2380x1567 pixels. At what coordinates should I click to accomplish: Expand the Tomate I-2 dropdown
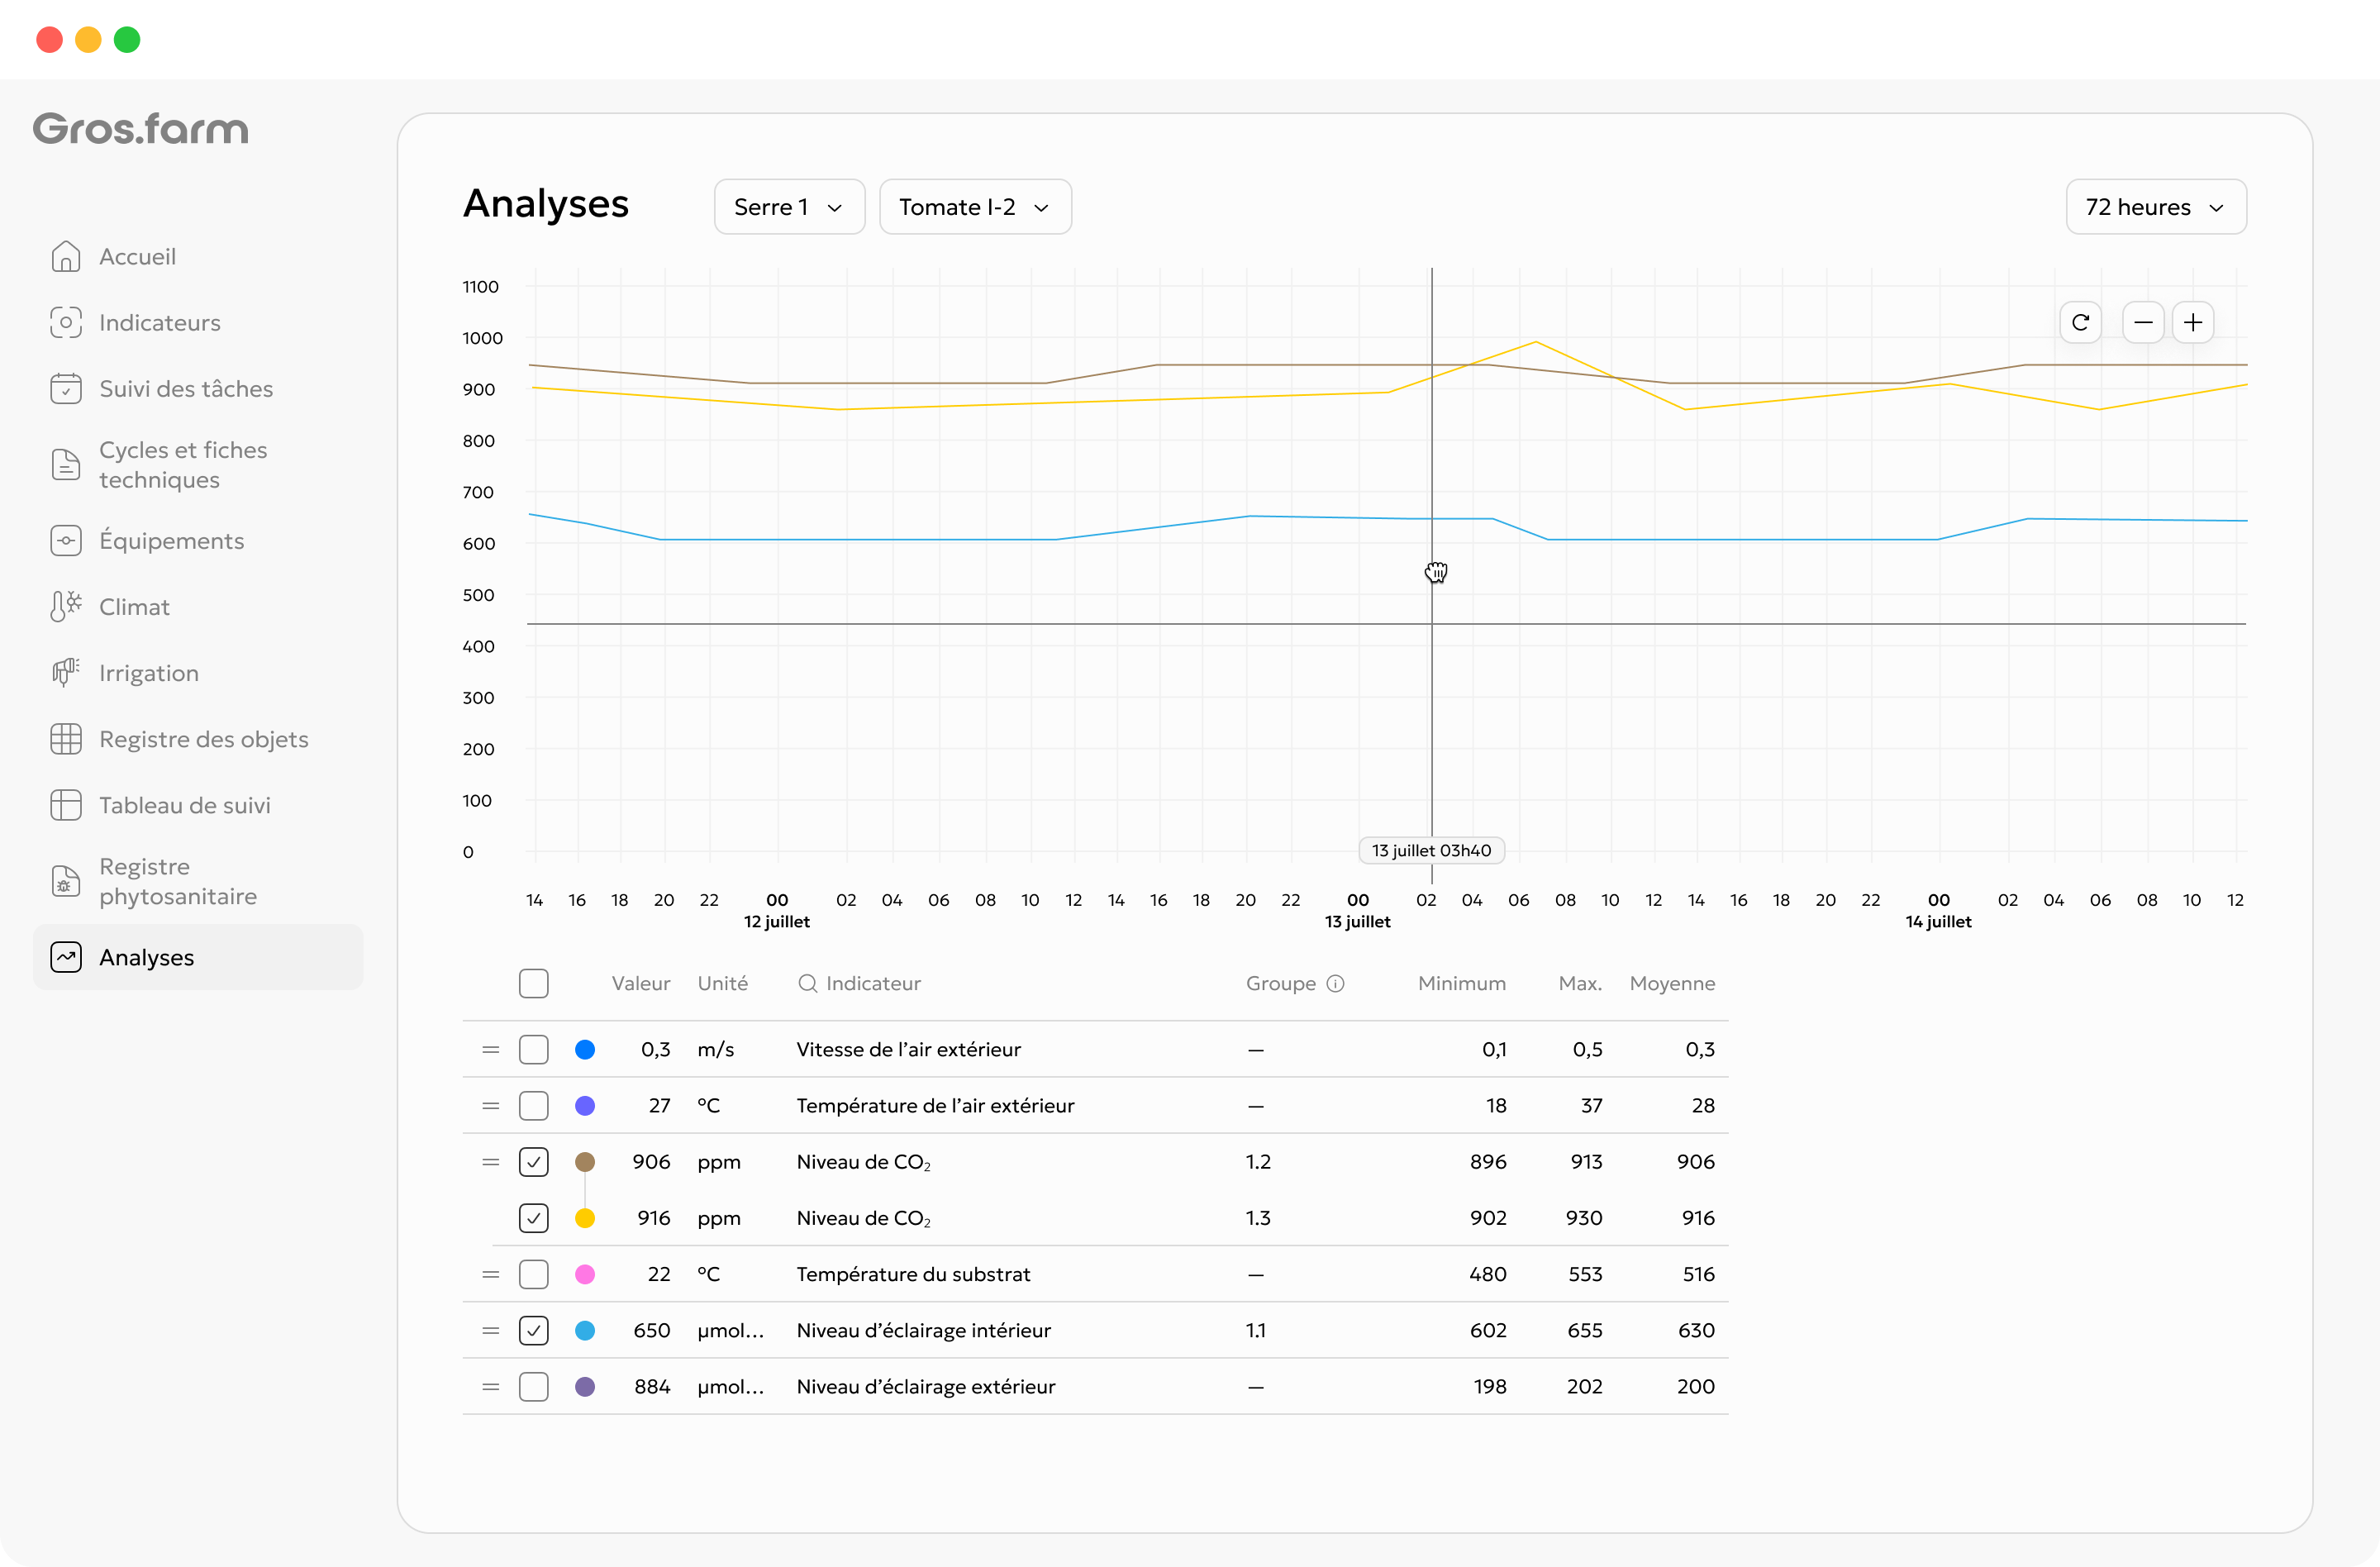tap(975, 207)
